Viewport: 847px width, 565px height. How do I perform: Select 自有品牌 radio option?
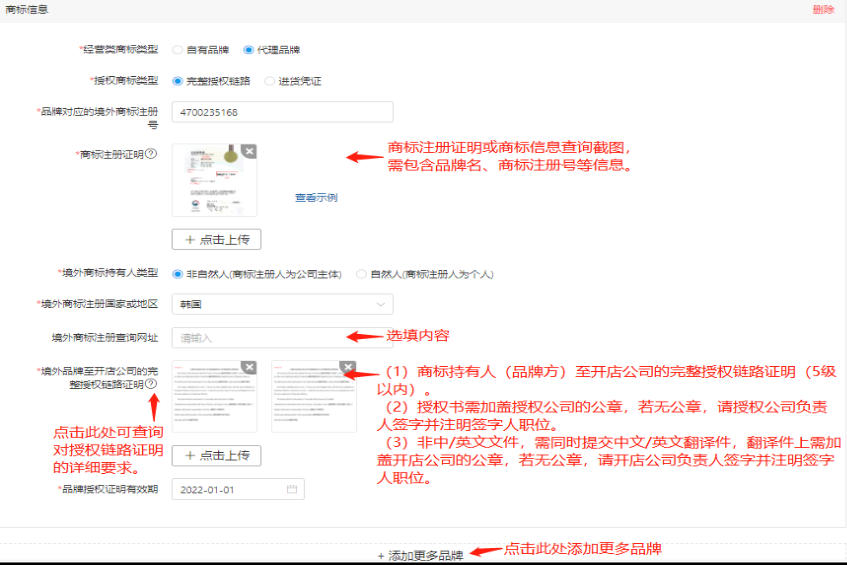(x=178, y=49)
